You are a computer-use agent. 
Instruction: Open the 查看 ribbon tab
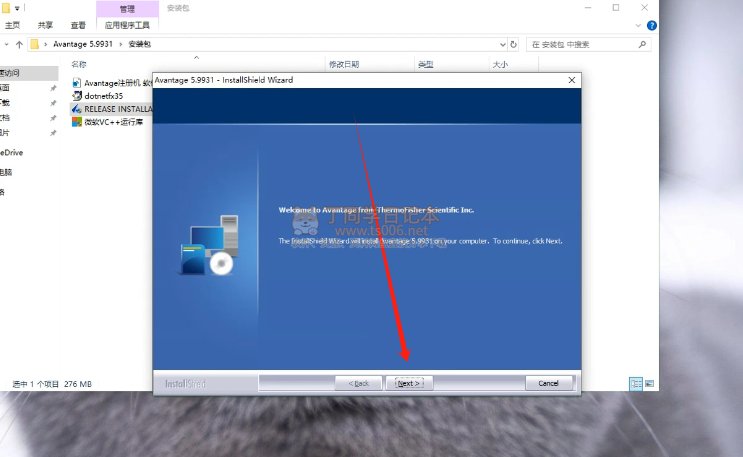[x=78, y=25]
